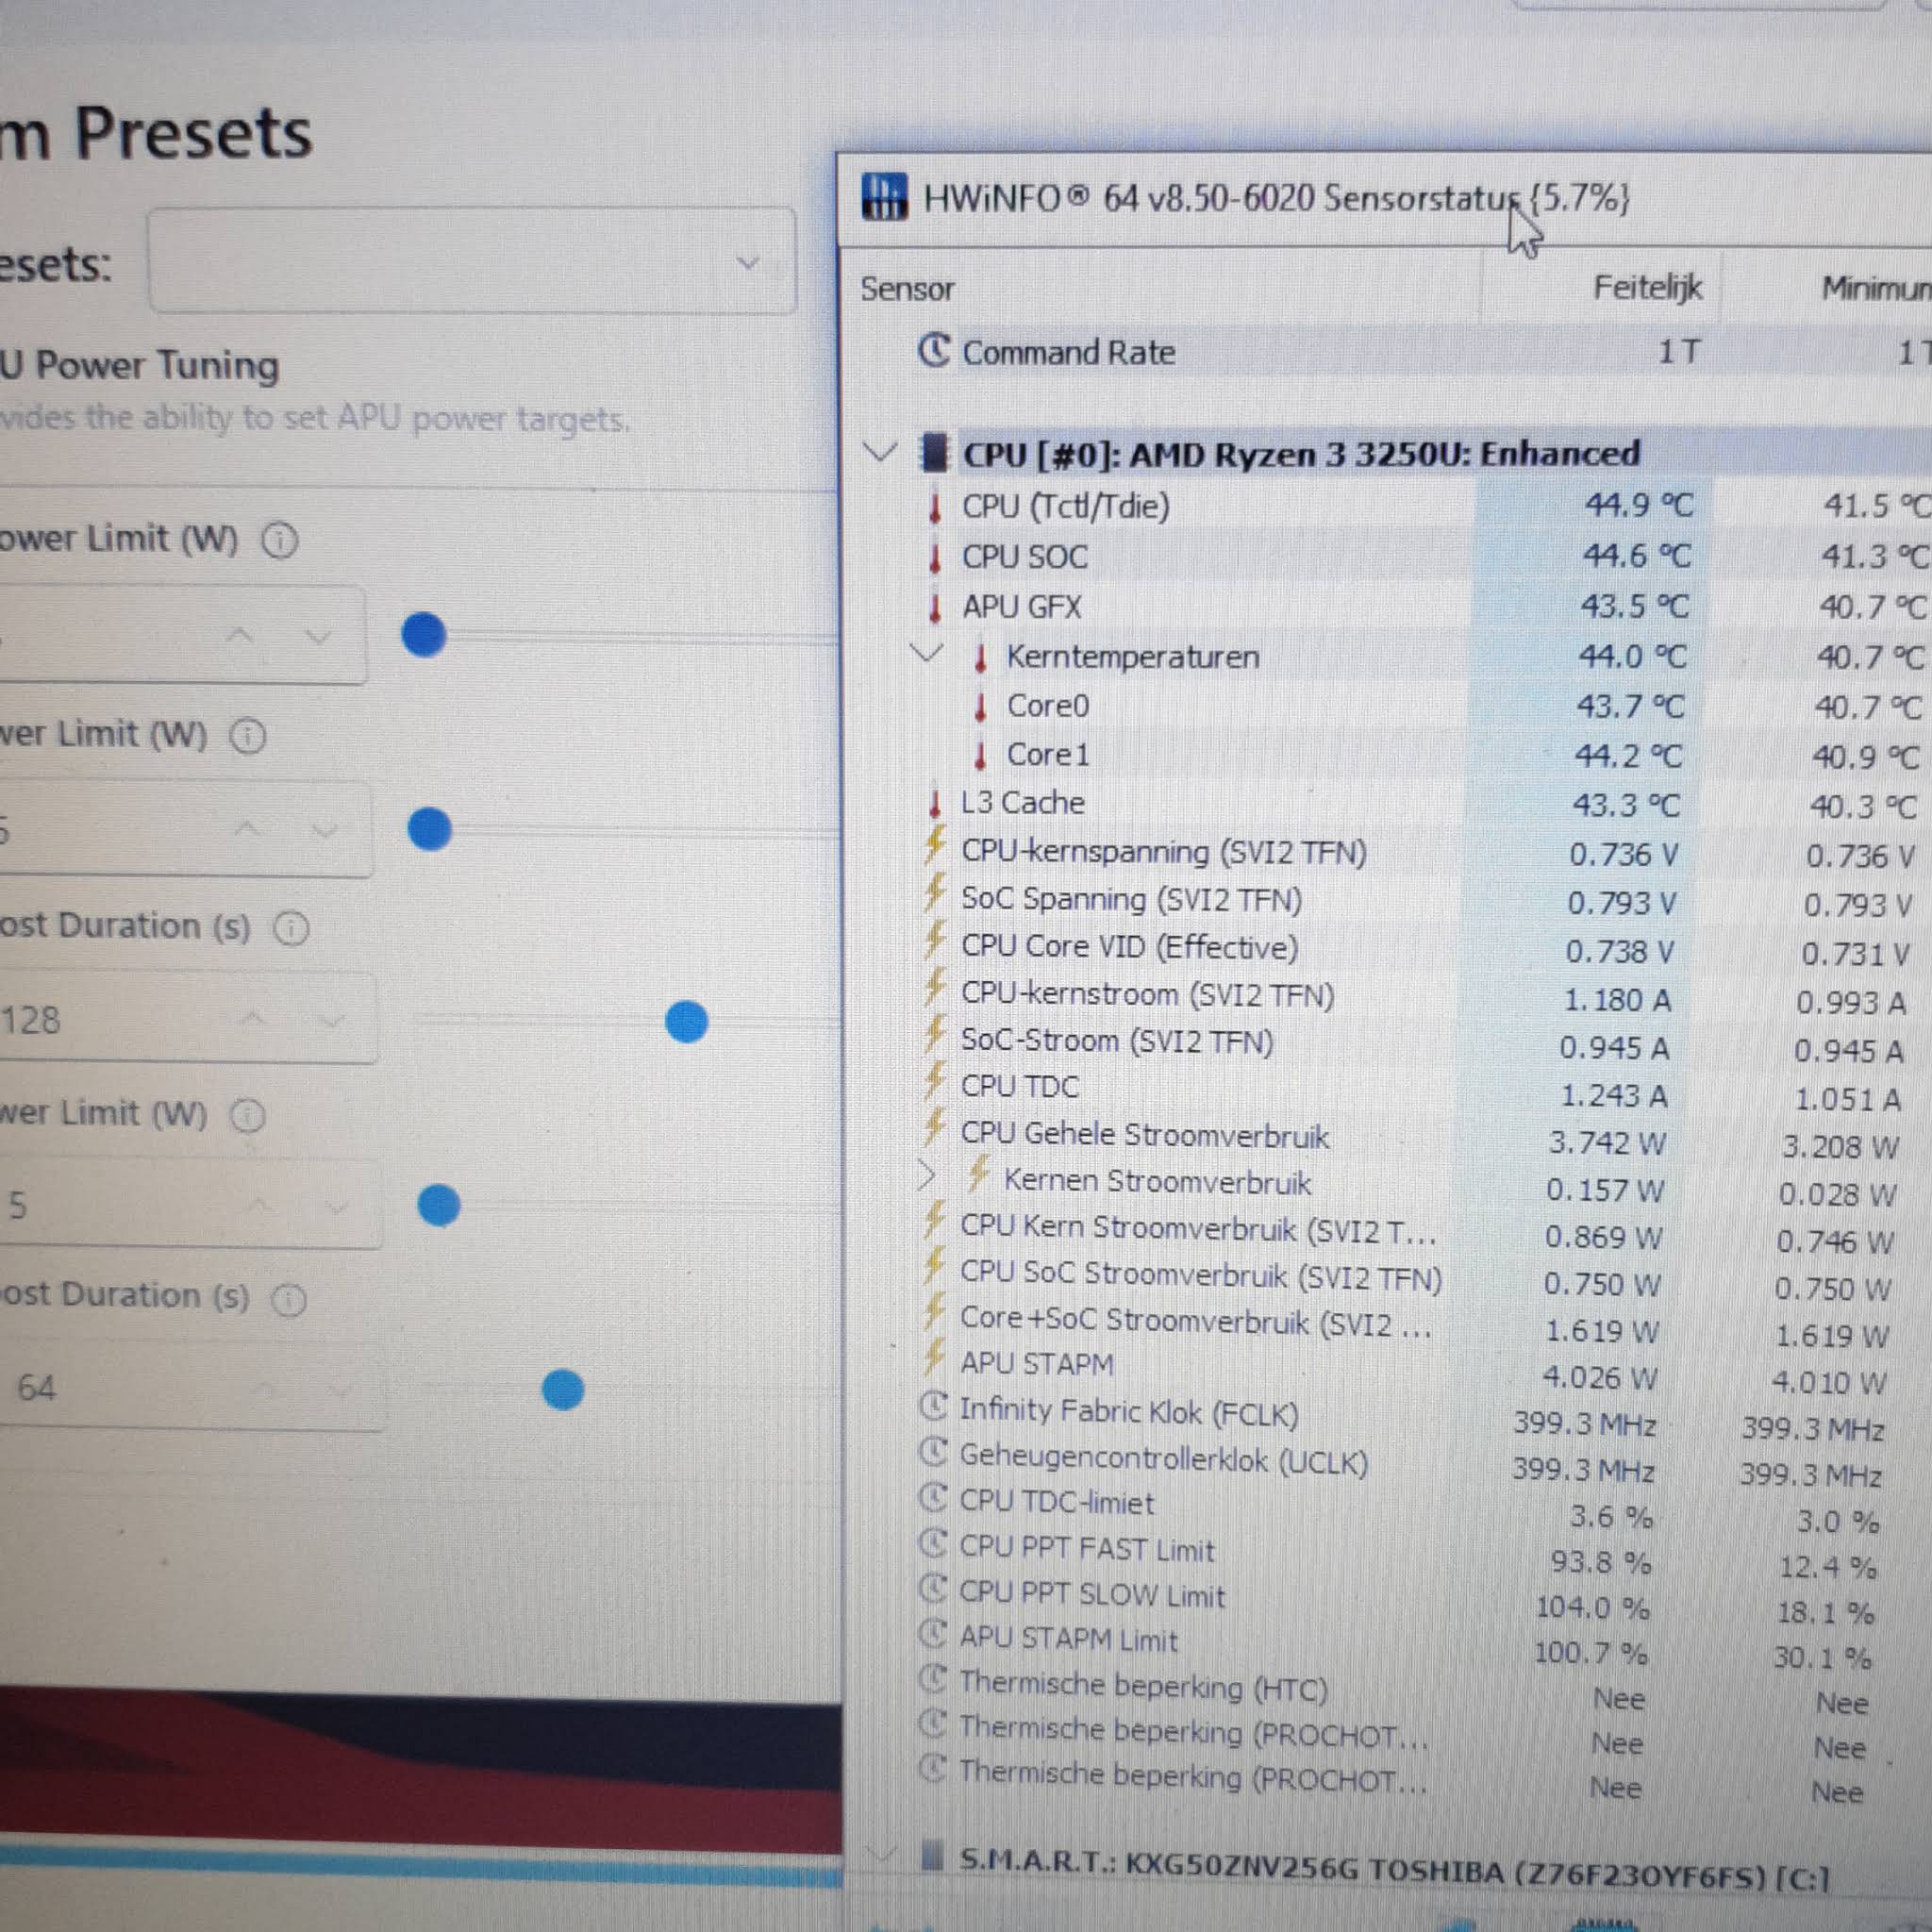Viewport: 1932px width, 1932px height.
Task: Click slider handle of the Power Limit 5 row
Action: pos(438,1205)
